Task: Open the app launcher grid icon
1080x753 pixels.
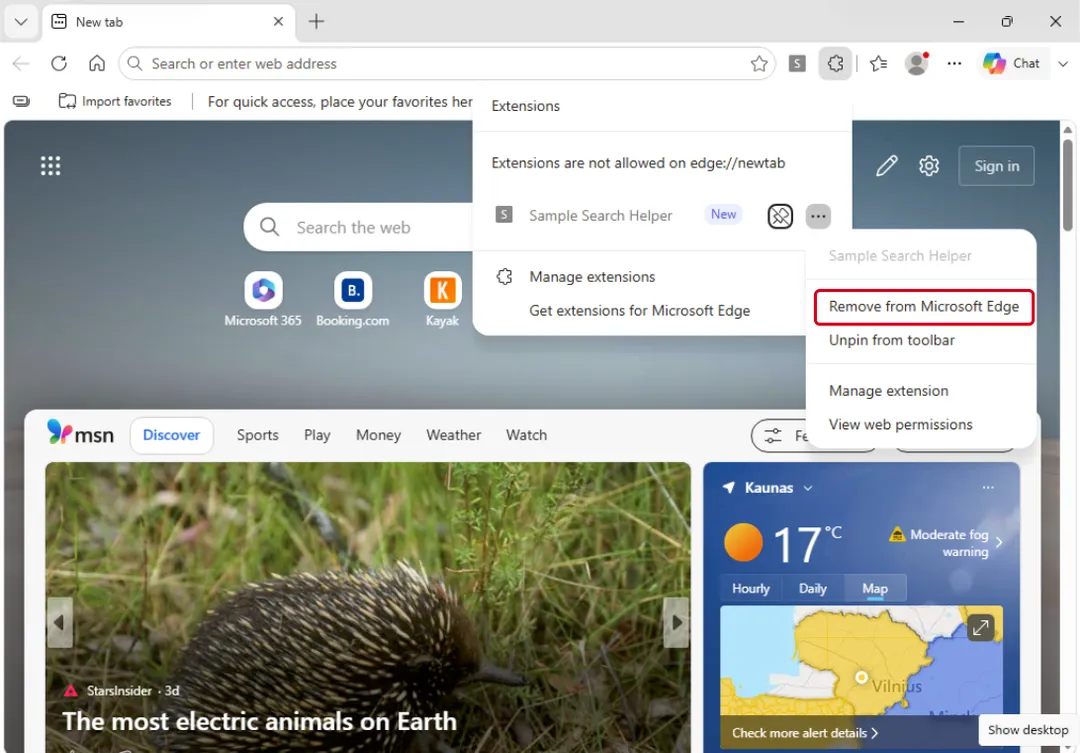Action: click(x=50, y=165)
